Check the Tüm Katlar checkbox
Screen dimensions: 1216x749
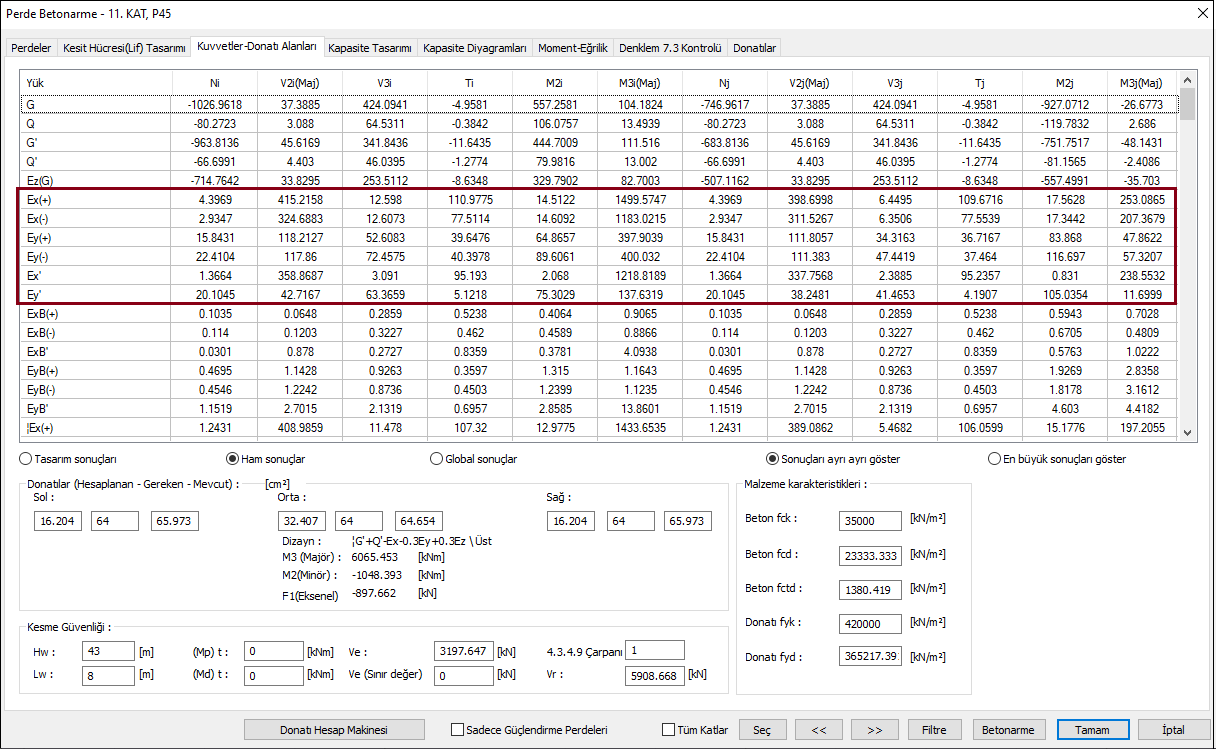pos(669,730)
